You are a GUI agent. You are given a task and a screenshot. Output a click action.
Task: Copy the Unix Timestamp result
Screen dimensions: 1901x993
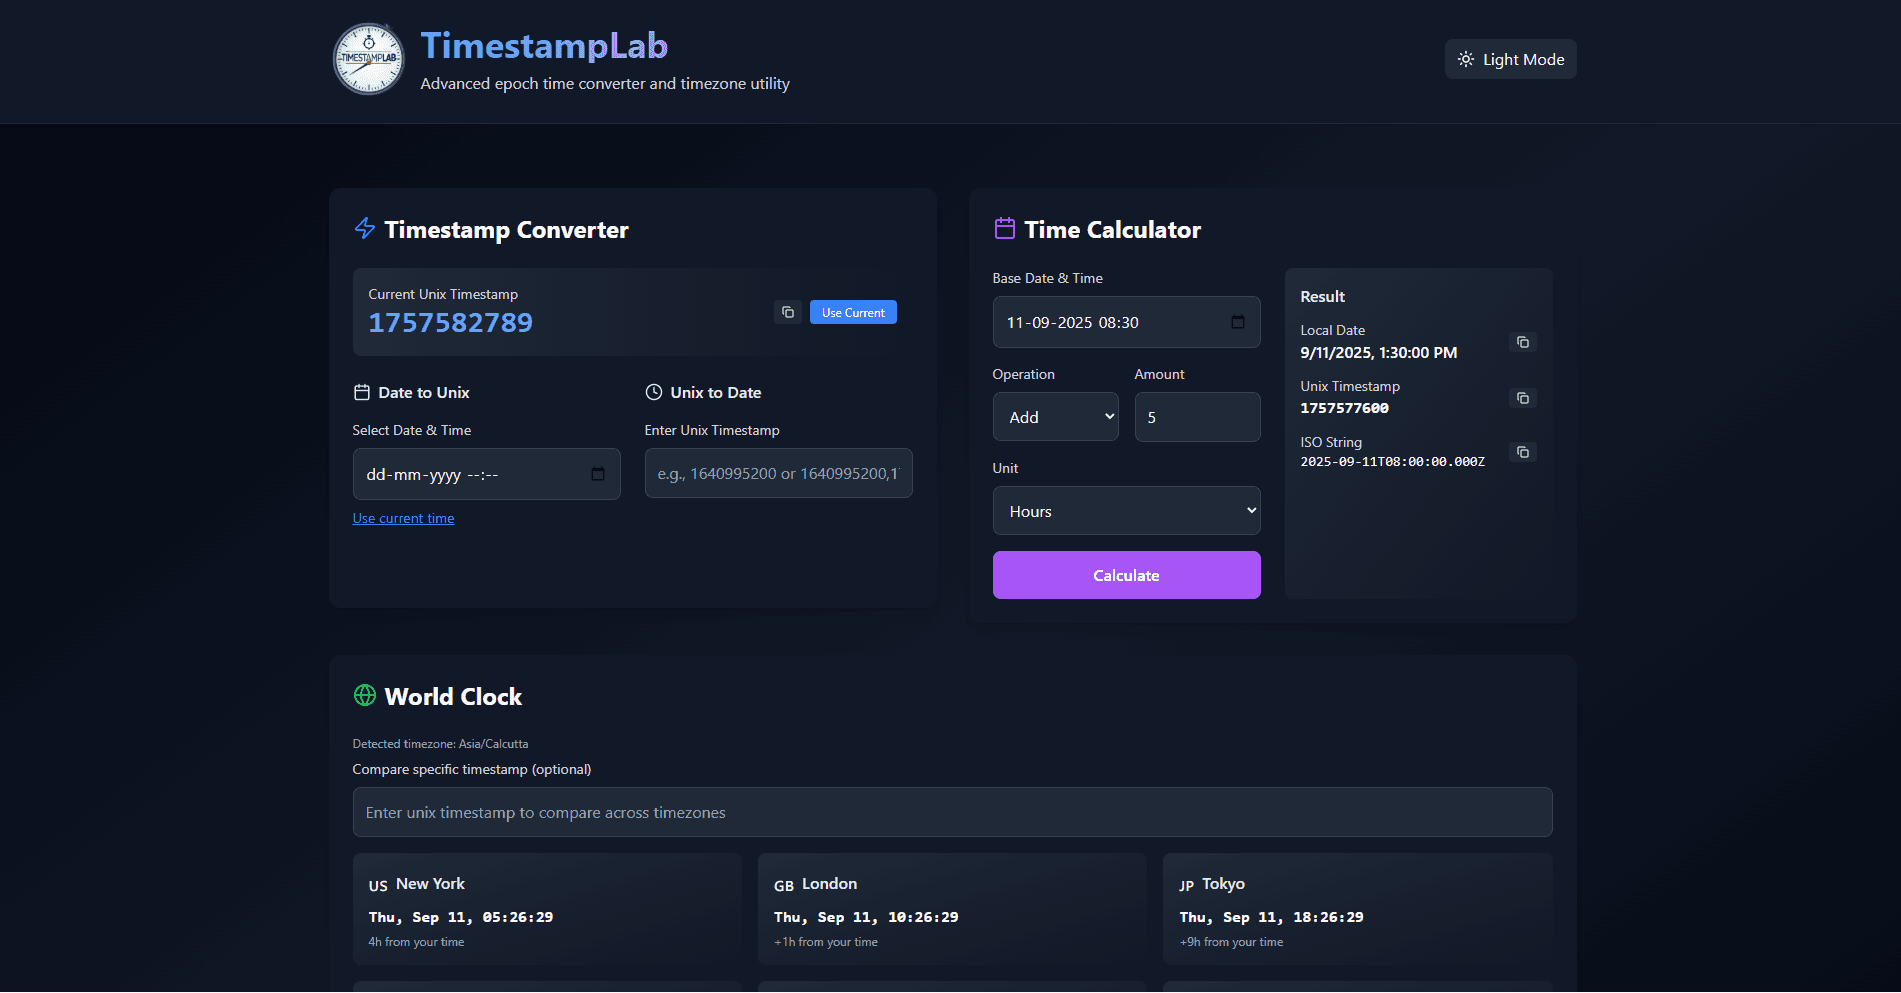point(1522,398)
